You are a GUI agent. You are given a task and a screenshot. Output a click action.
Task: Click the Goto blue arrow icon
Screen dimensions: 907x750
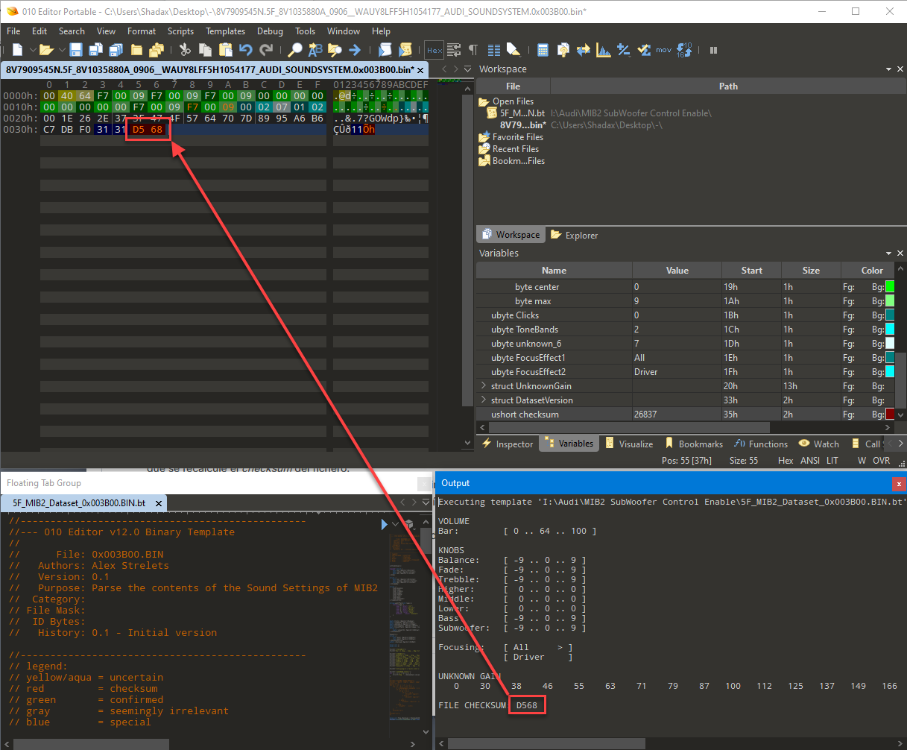[x=355, y=50]
